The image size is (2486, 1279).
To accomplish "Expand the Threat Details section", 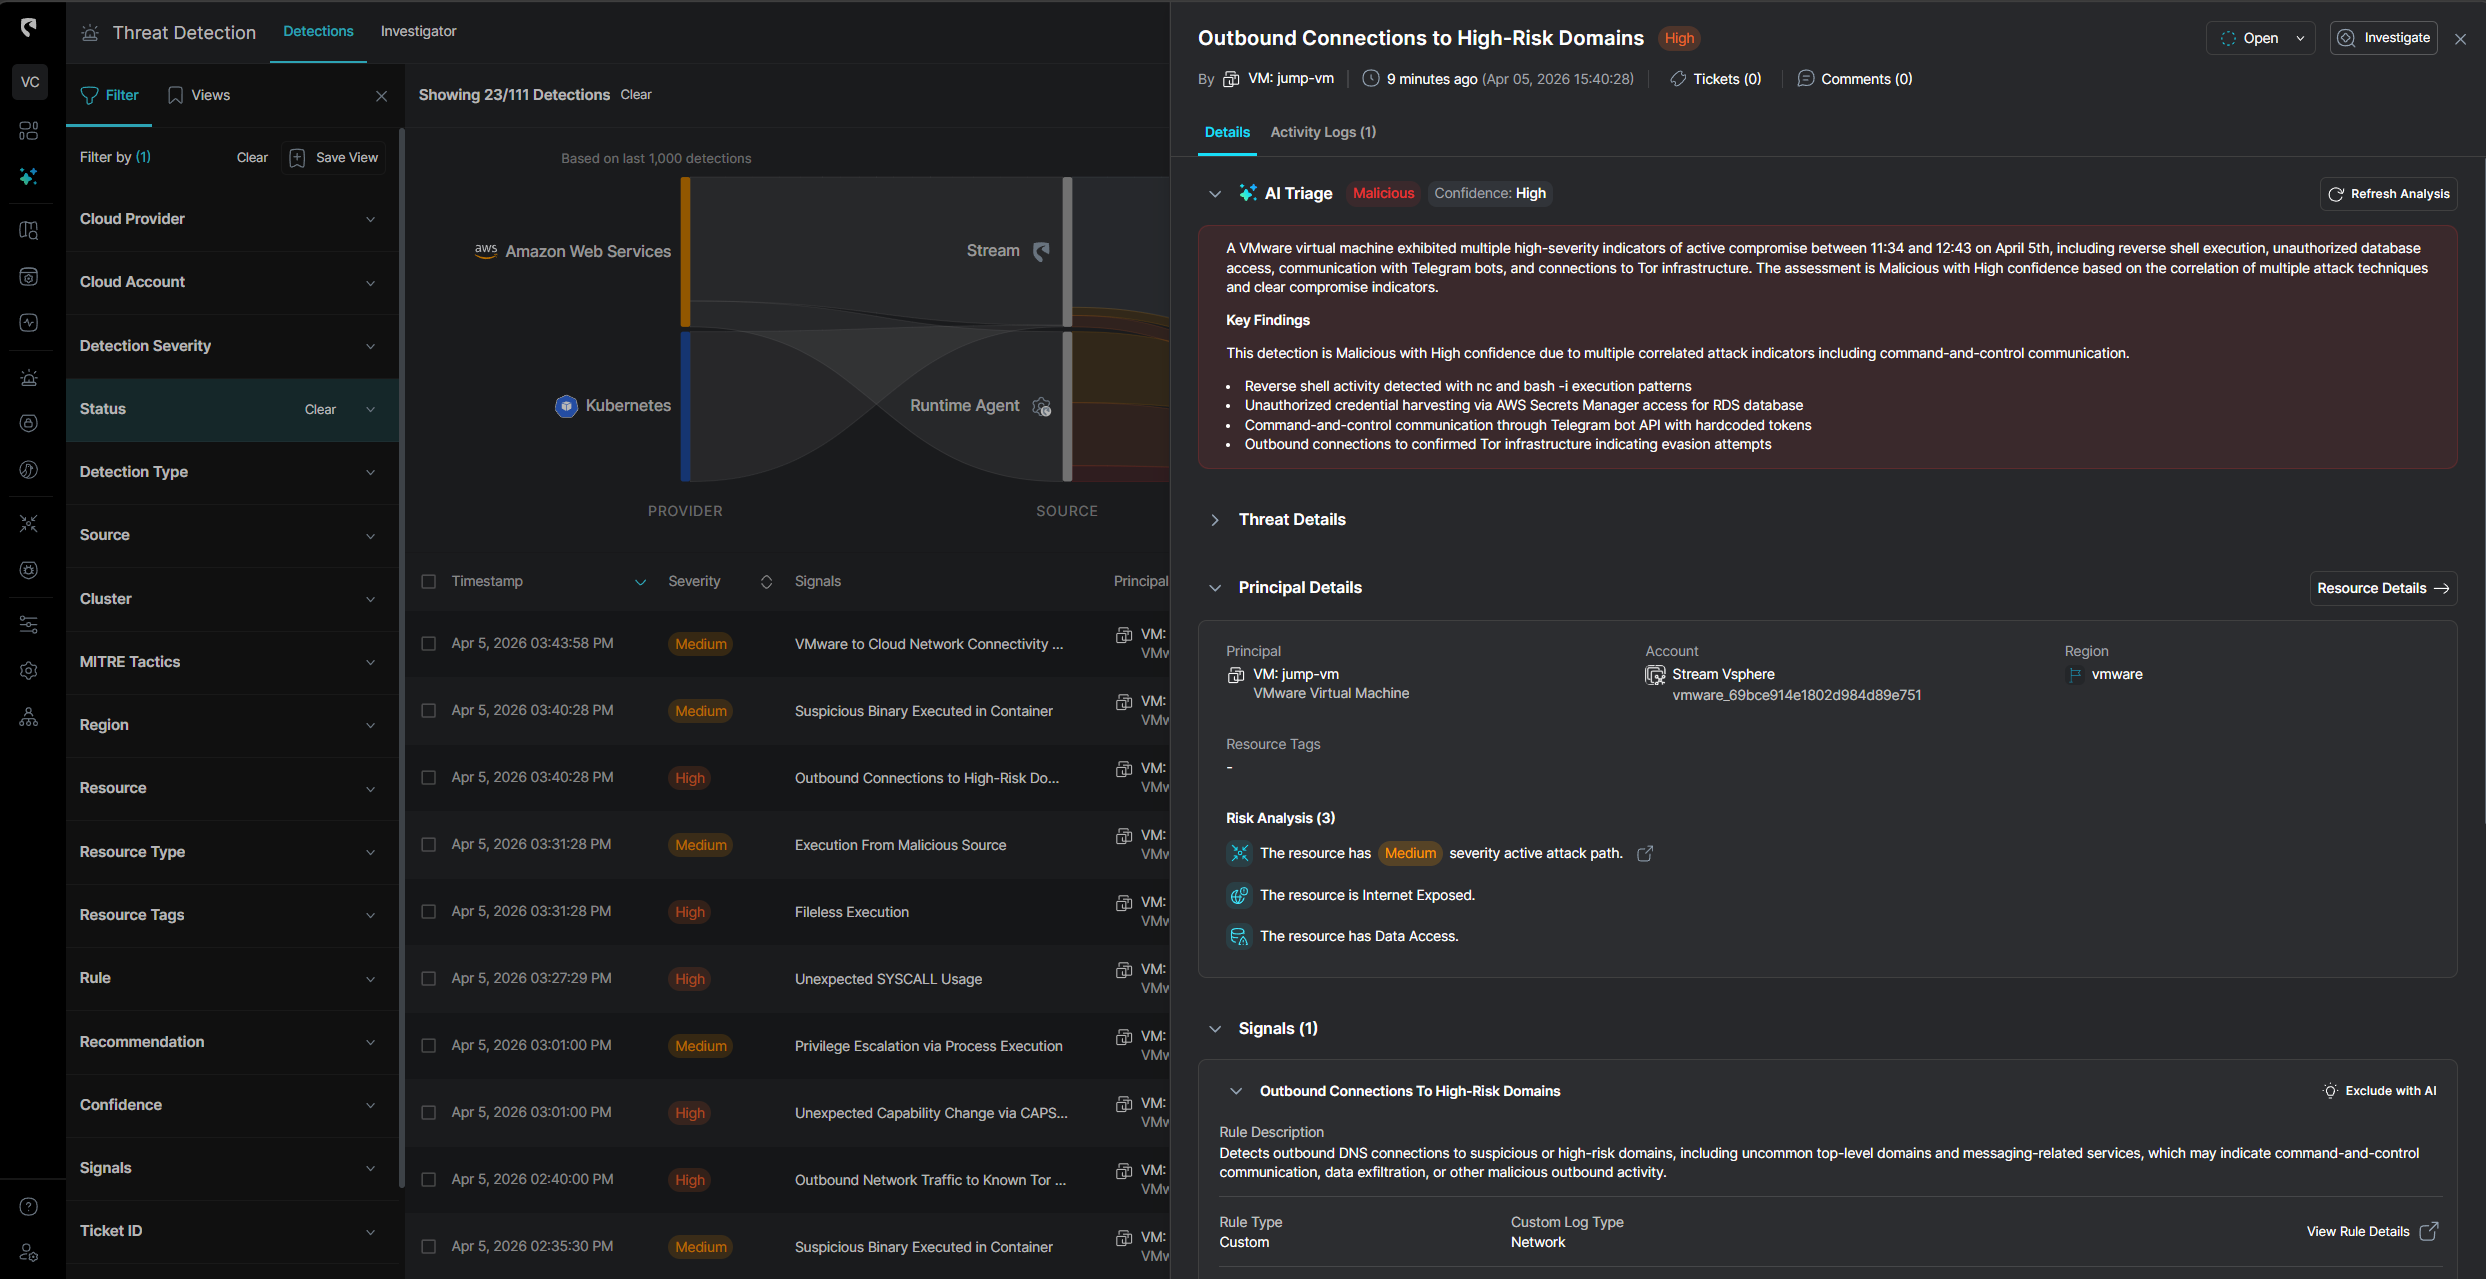I will [1215, 519].
